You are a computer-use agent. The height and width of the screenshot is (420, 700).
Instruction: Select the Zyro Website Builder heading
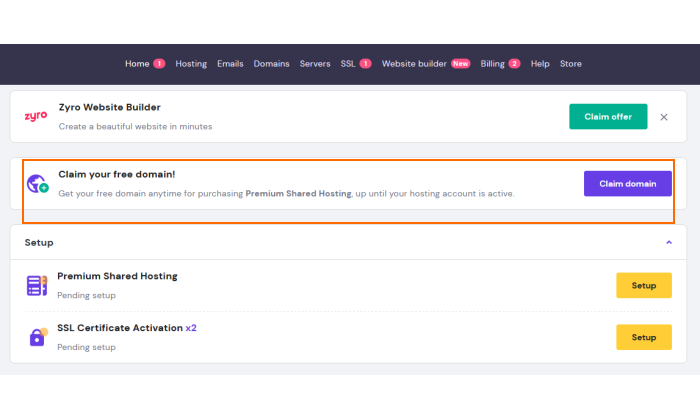tap(109, 107)
